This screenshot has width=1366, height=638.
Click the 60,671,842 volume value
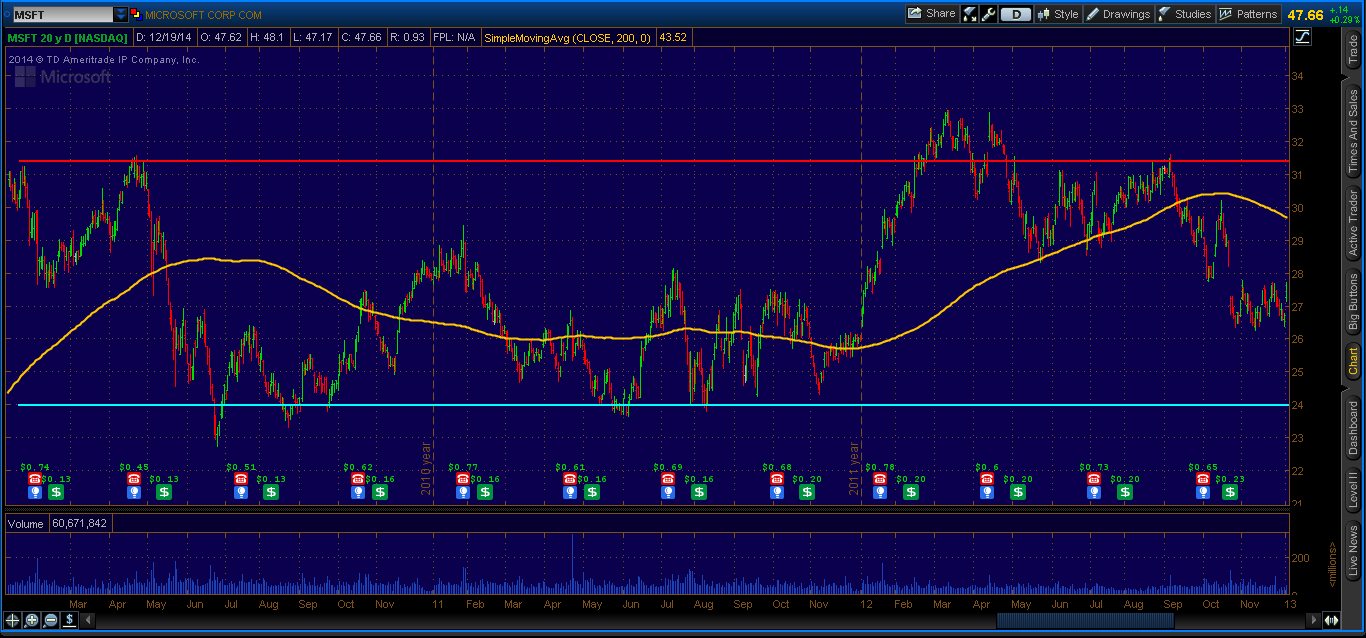click(x=80, y=523)
